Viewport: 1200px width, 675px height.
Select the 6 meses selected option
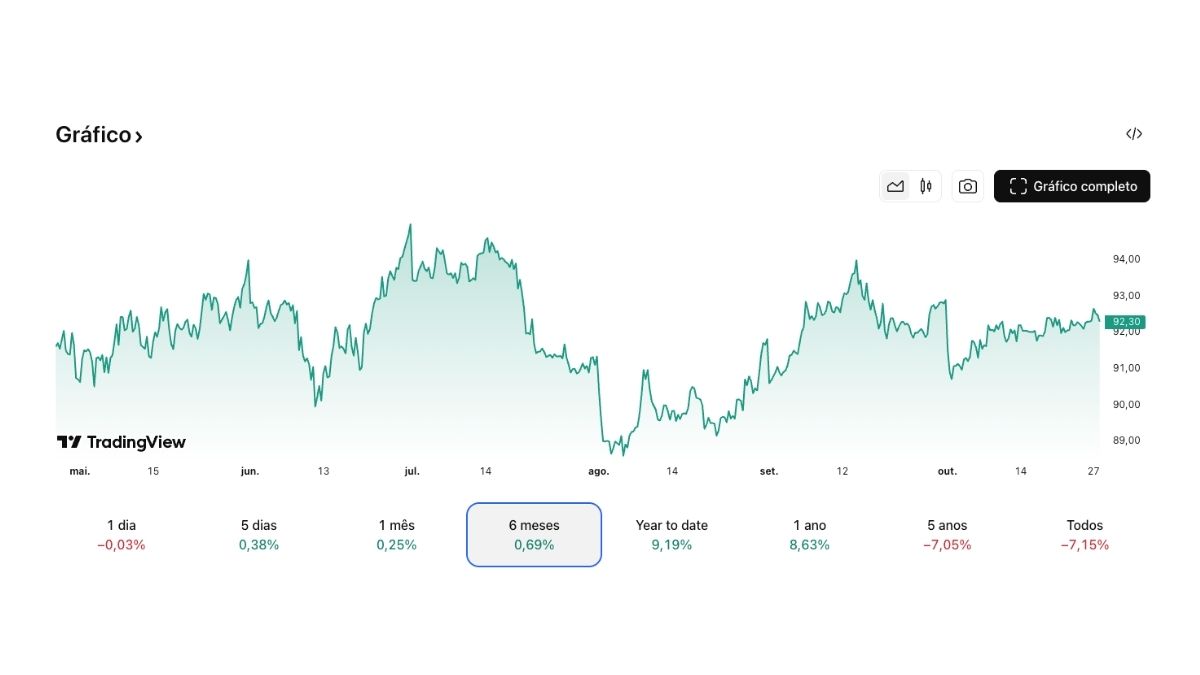pyautogui.click(x=533, y=534)
